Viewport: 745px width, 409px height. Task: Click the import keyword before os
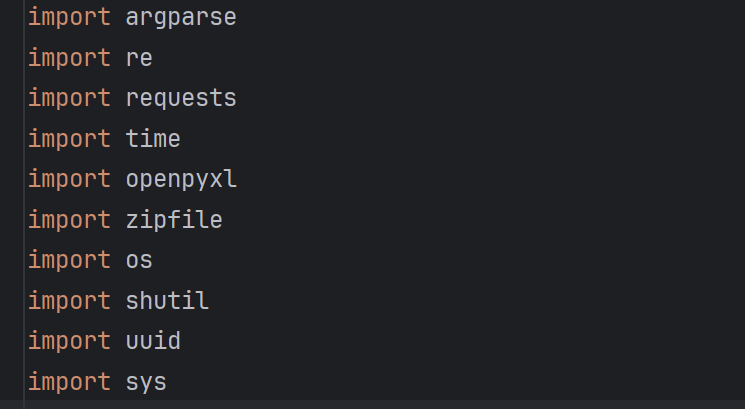69,260
